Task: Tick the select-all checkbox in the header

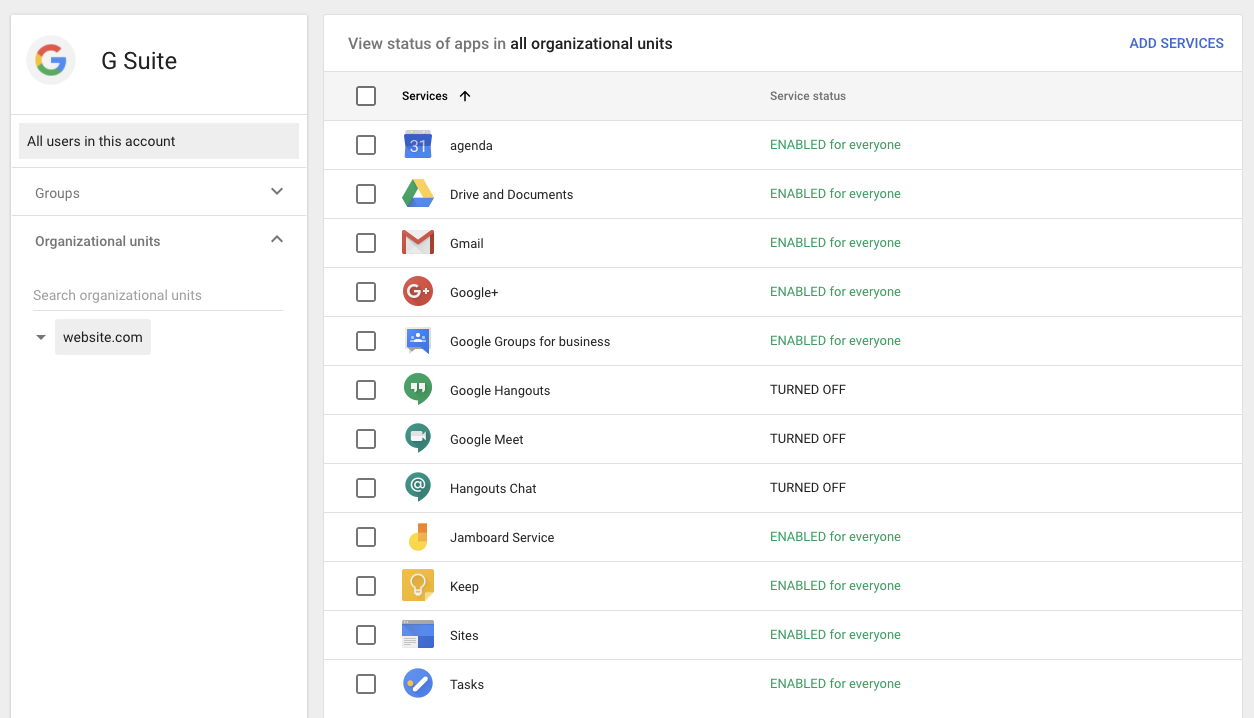Action: coord(366,96)
